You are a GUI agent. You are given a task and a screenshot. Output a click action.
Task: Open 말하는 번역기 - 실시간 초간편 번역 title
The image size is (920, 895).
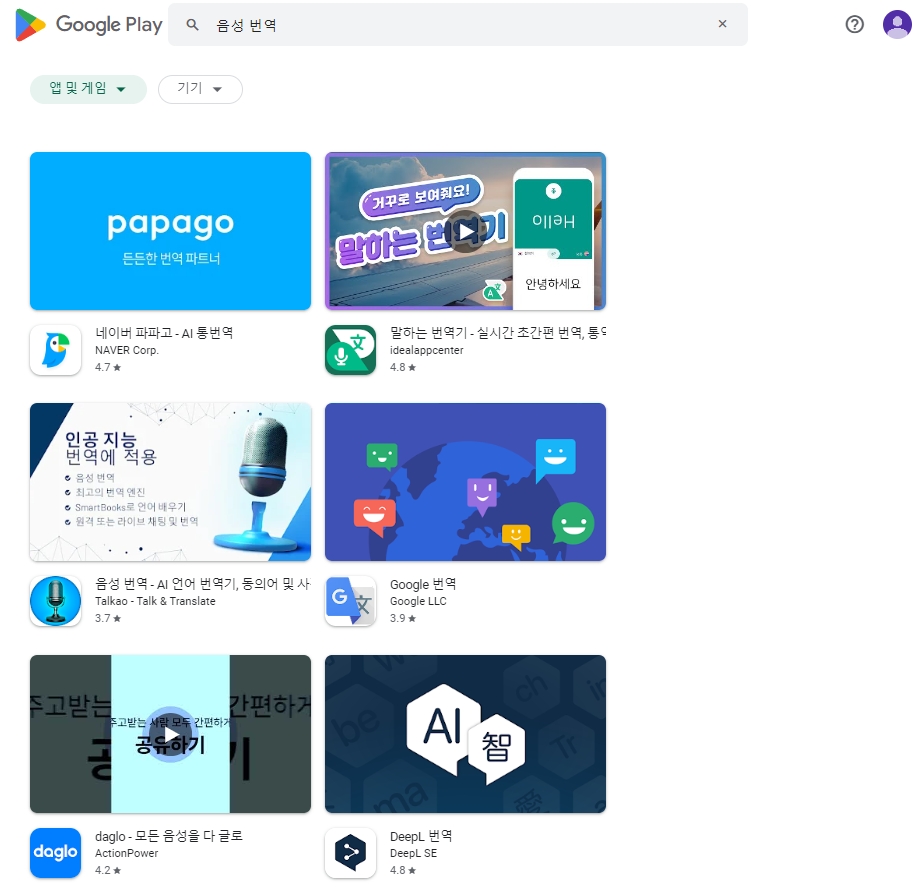point(498,333)
